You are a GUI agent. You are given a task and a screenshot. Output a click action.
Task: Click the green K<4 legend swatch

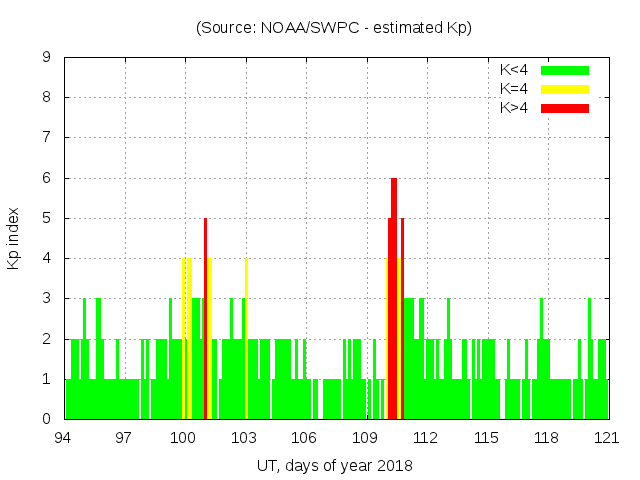(565, 70)
